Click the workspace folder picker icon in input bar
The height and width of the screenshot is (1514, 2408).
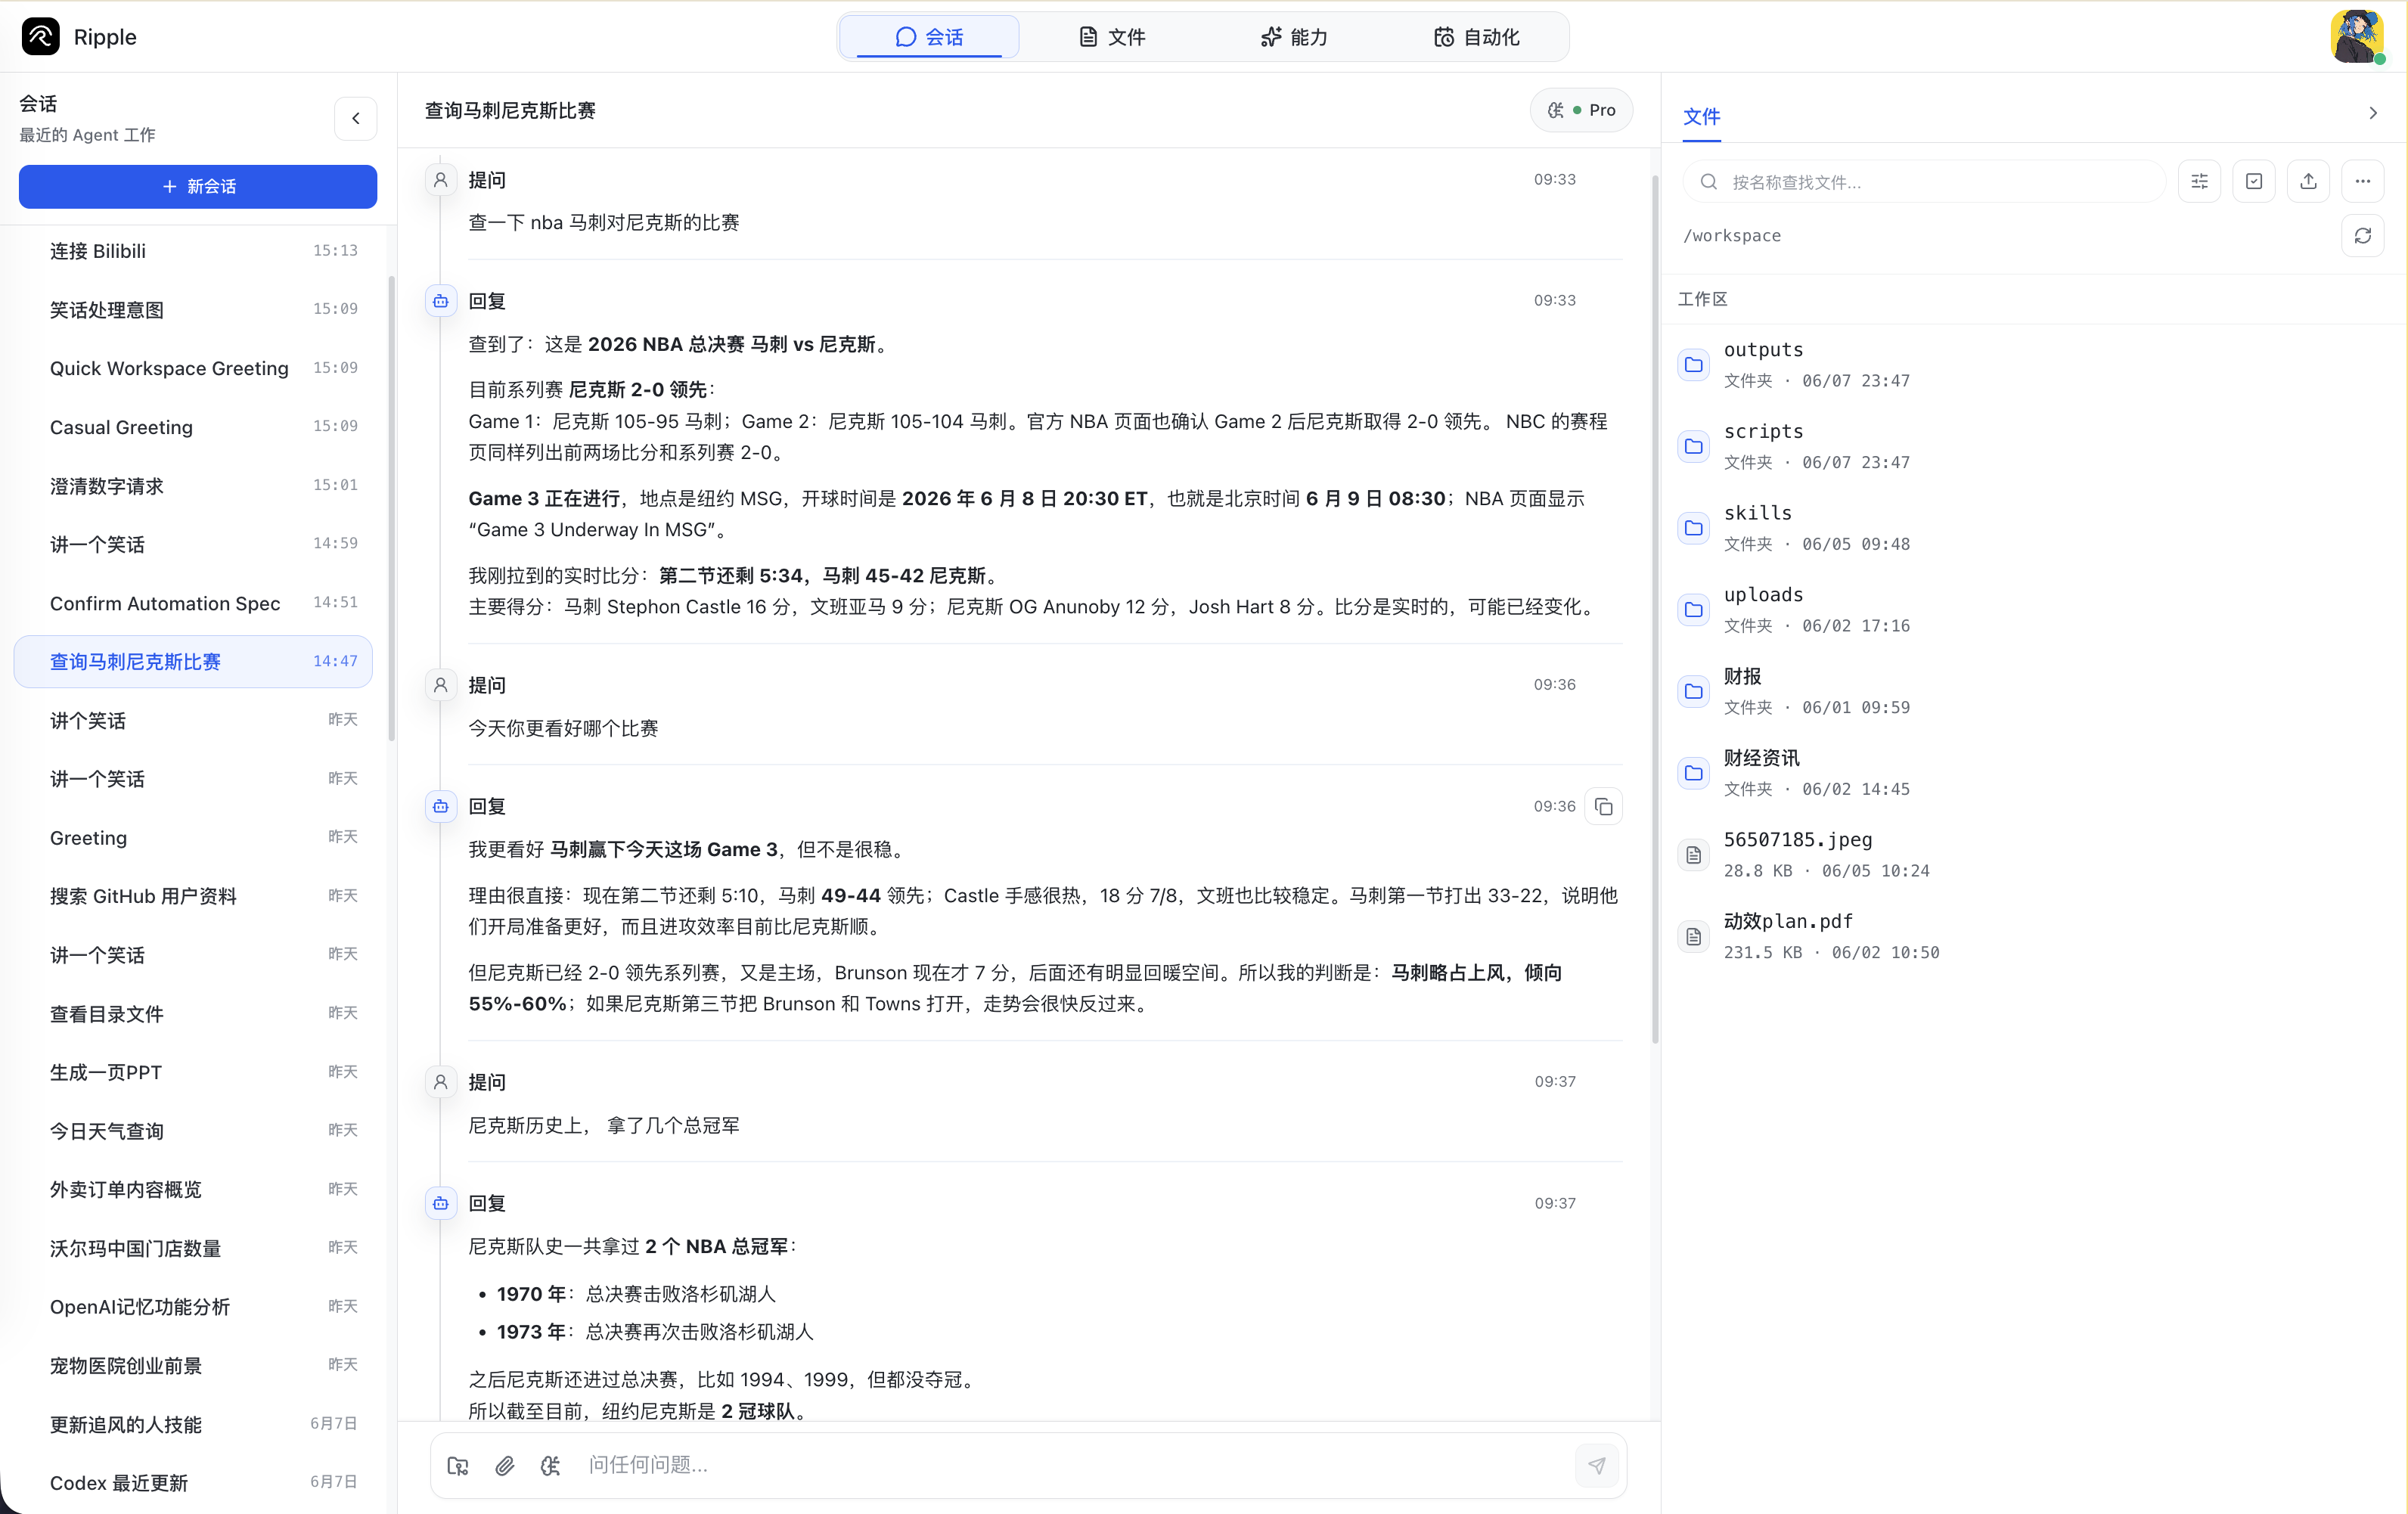point(458,1465)
